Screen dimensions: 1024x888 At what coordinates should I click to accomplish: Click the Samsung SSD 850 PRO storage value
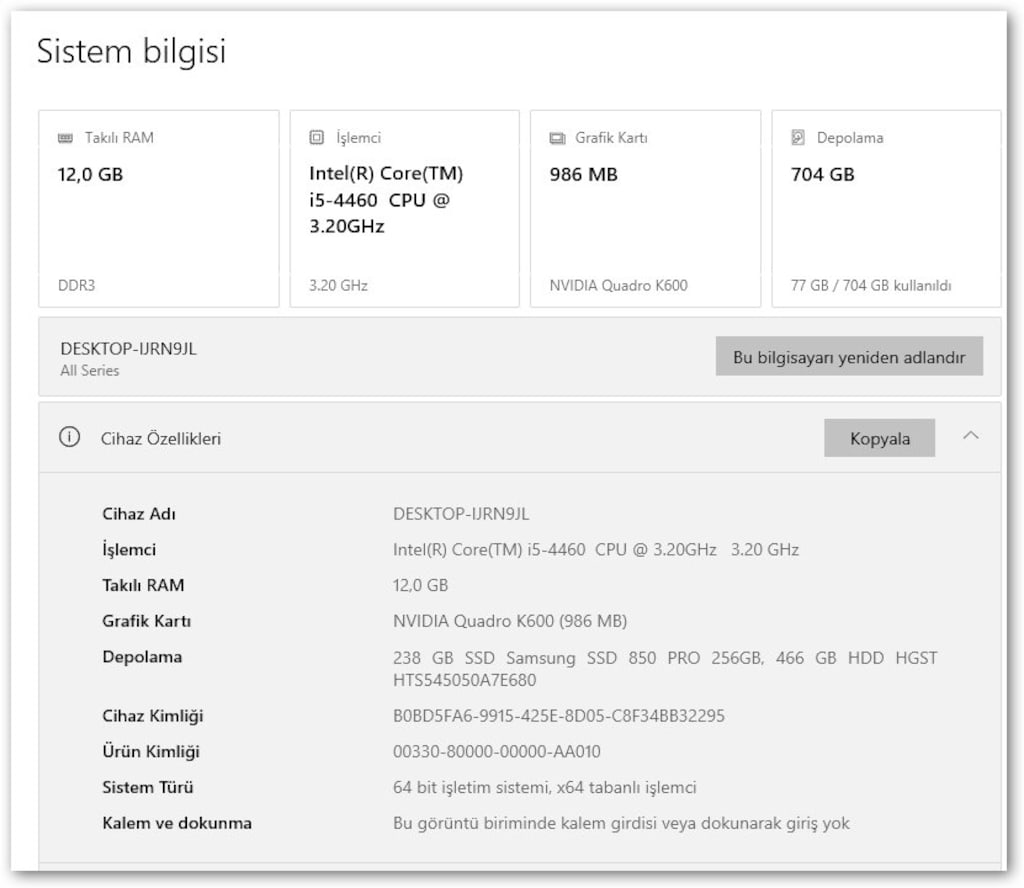coord(665,669)
